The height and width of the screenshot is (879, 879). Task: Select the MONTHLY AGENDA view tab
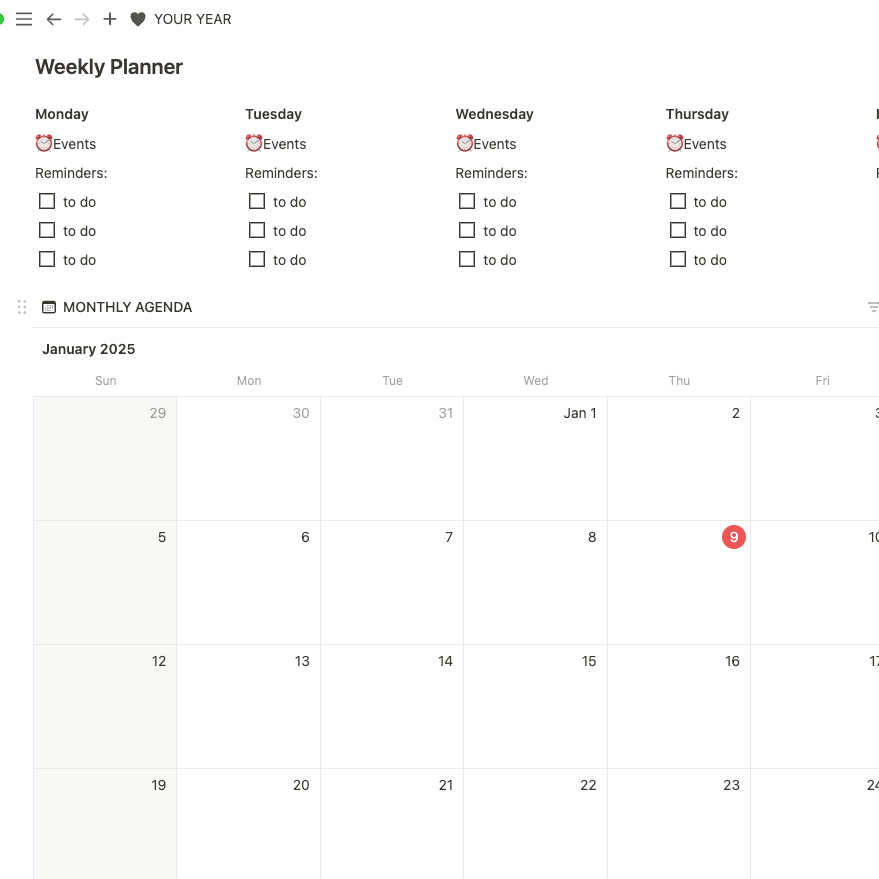coord(127,307)
